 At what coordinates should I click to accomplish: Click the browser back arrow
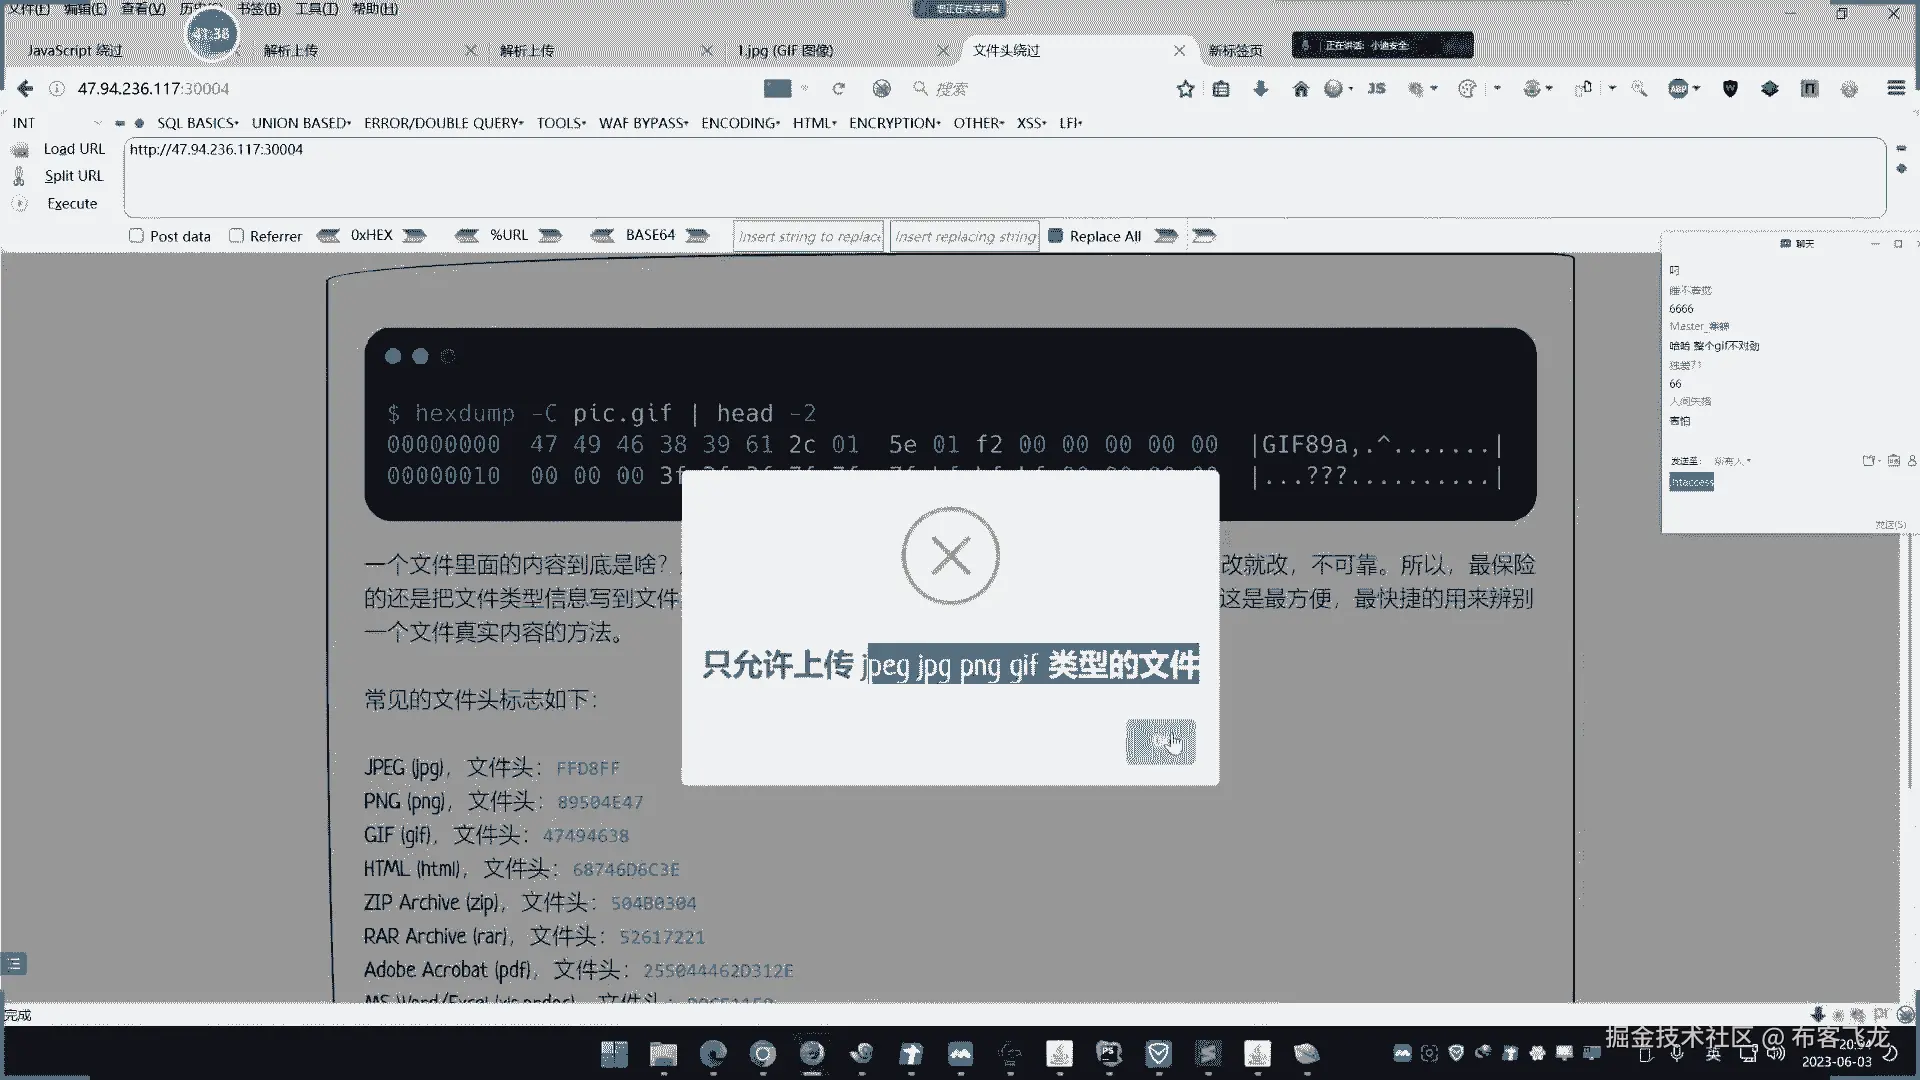click(25, 88)
